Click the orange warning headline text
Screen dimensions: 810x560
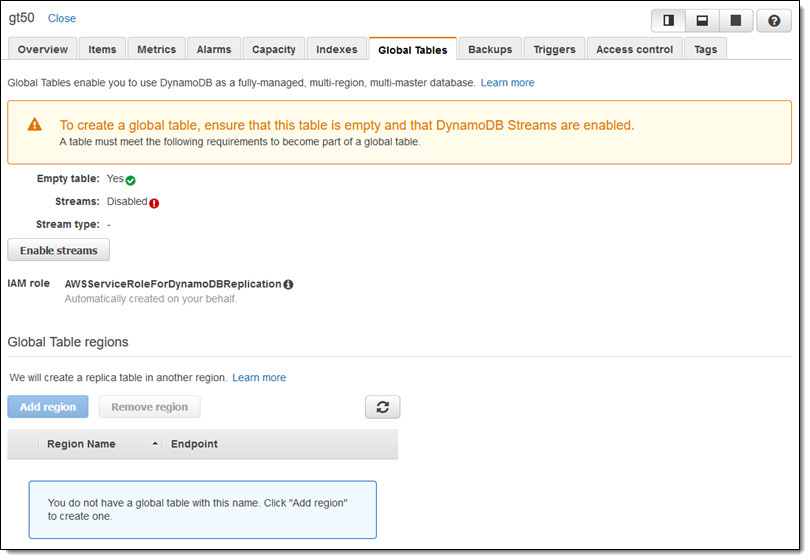(x=347, y=126)
